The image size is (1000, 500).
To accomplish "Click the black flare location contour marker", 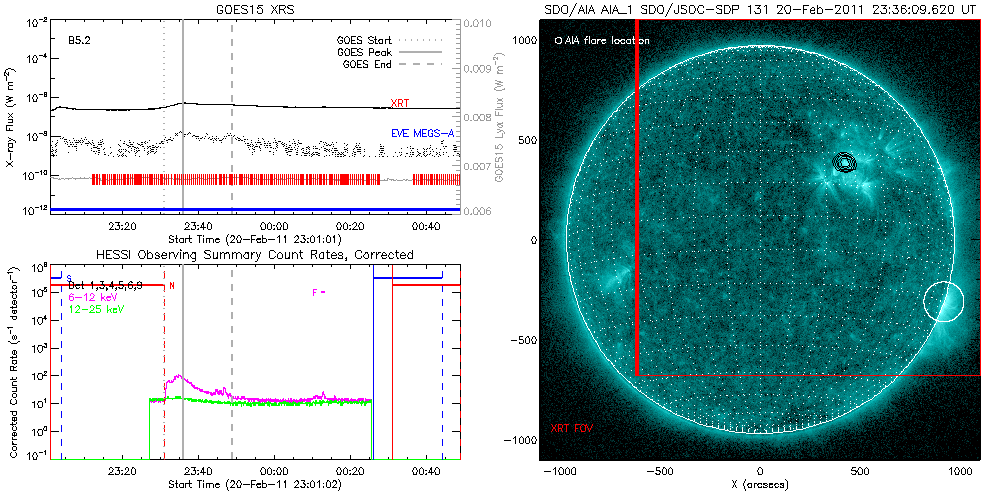I will (x=846, y=162).
